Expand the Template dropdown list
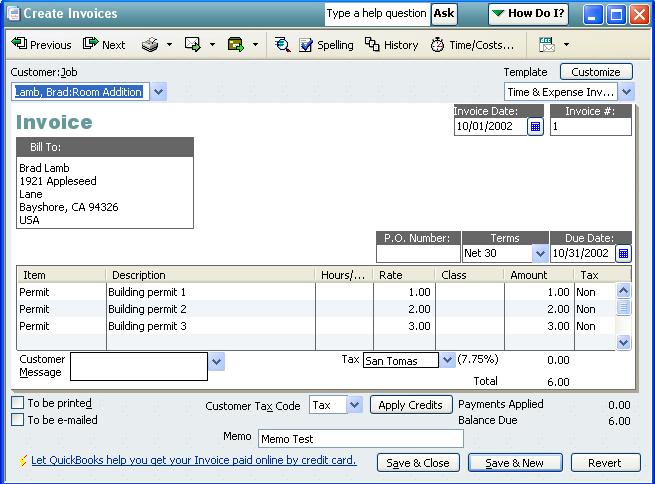The width and height of the screenshot is (655, 484). point(626,91)
